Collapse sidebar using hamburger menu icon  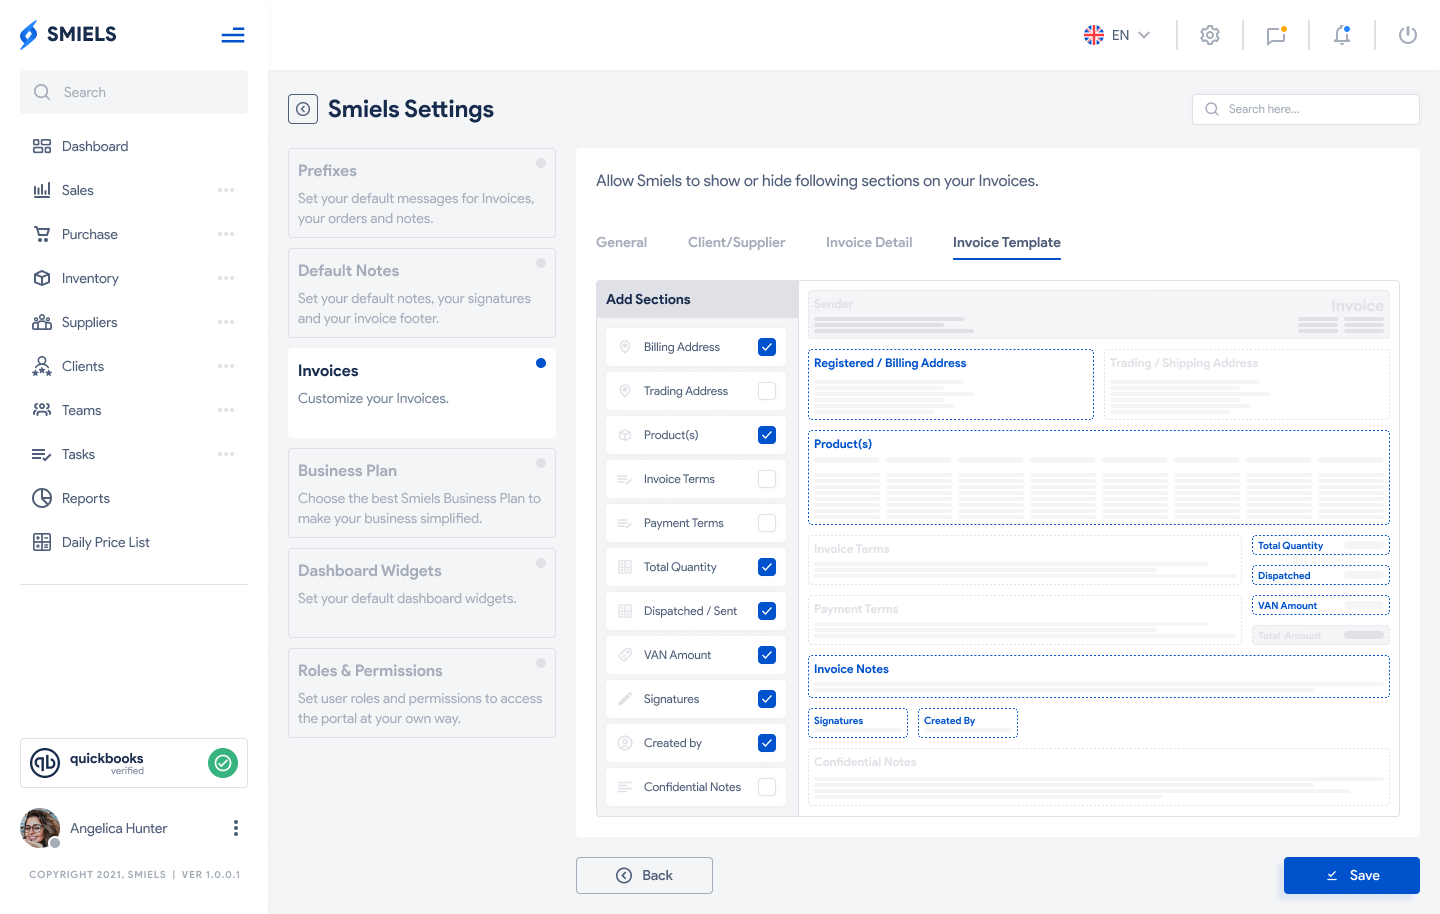(x=233, y=36)
